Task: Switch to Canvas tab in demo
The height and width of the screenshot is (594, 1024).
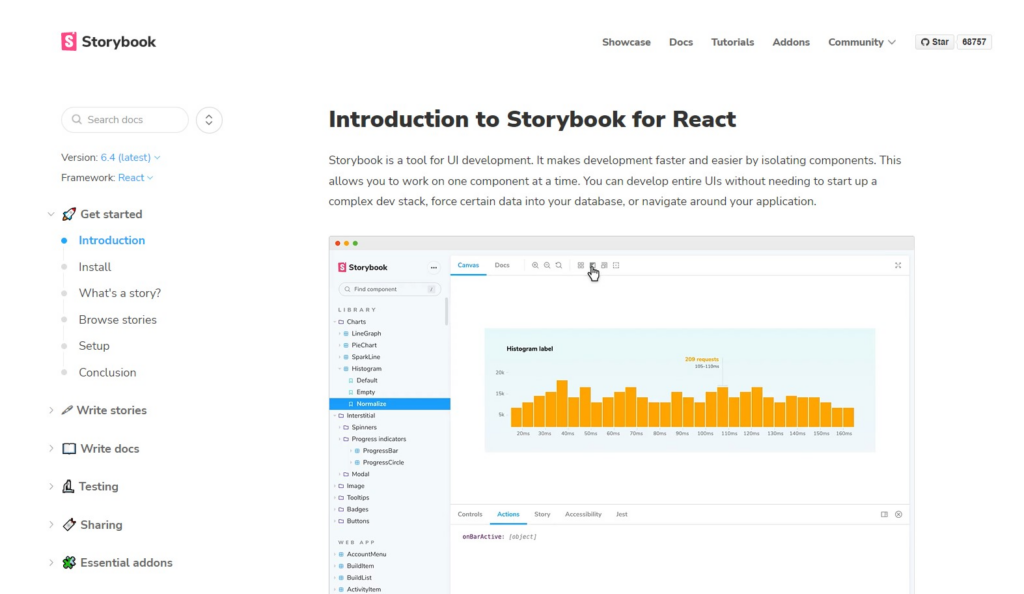Action: 468,265
